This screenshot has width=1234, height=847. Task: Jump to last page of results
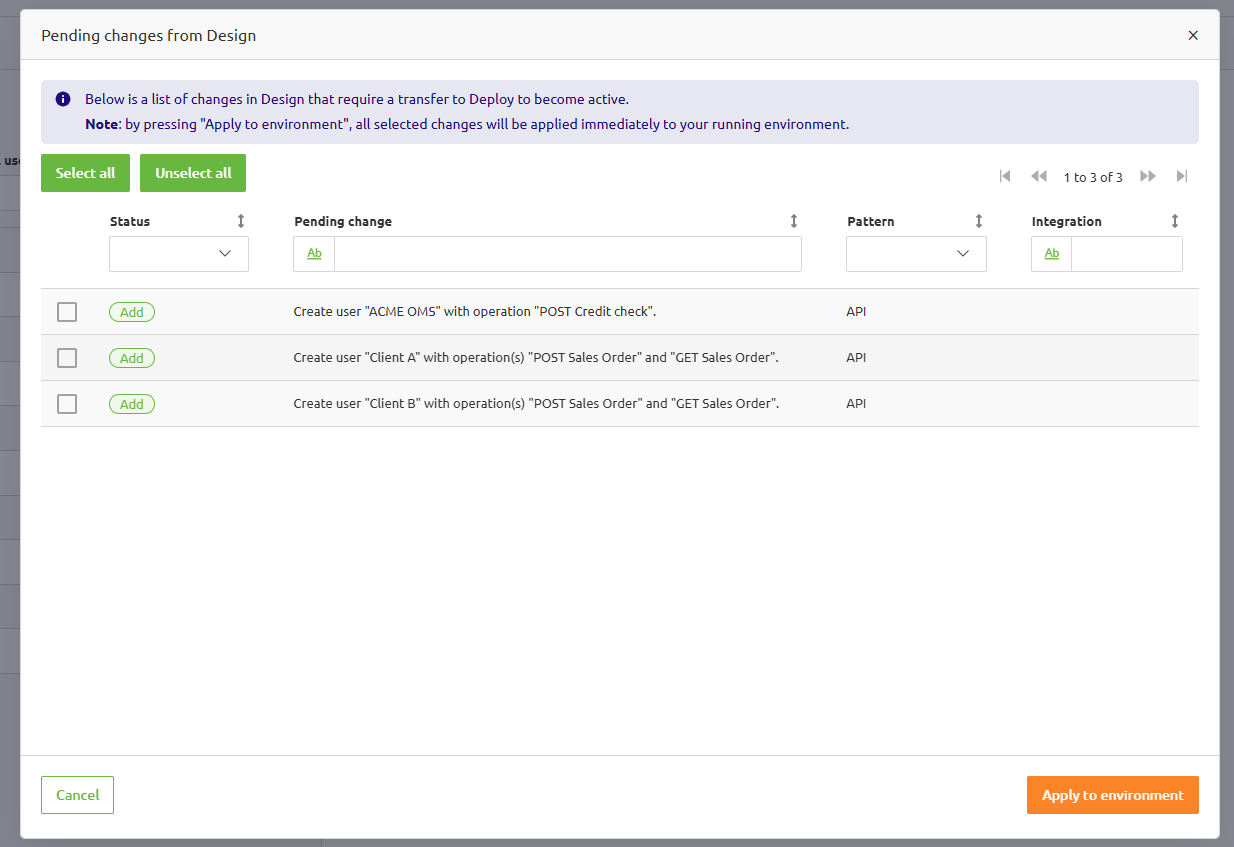pos(1182,176)
